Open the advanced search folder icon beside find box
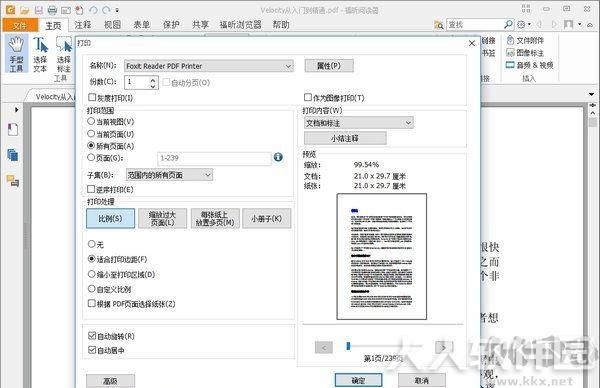 tap(439, 25)
